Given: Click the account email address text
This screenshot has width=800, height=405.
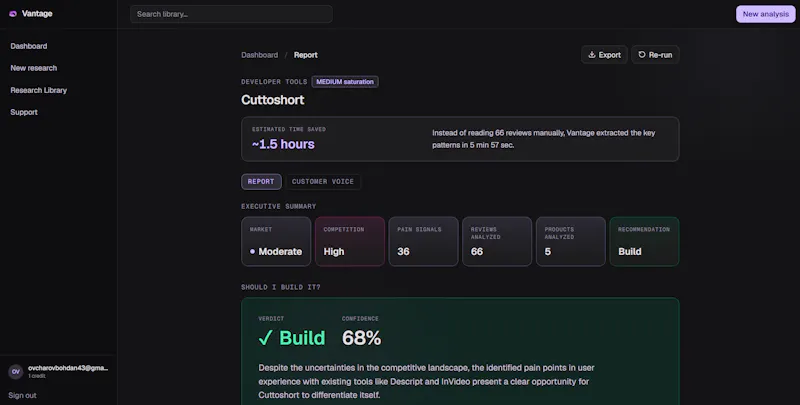Looking at the screenshot, I should click(x=68, y=368).
